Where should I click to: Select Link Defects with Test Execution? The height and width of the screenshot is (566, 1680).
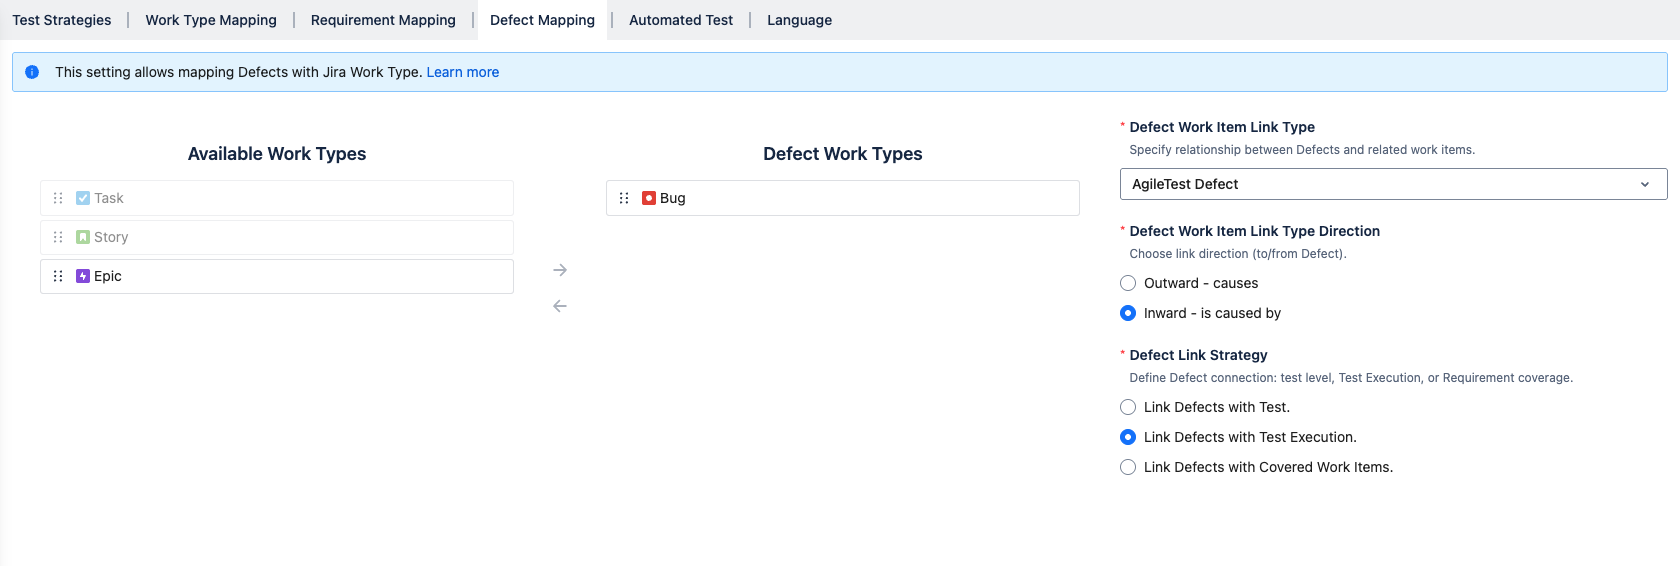(x=1128, y=437)
